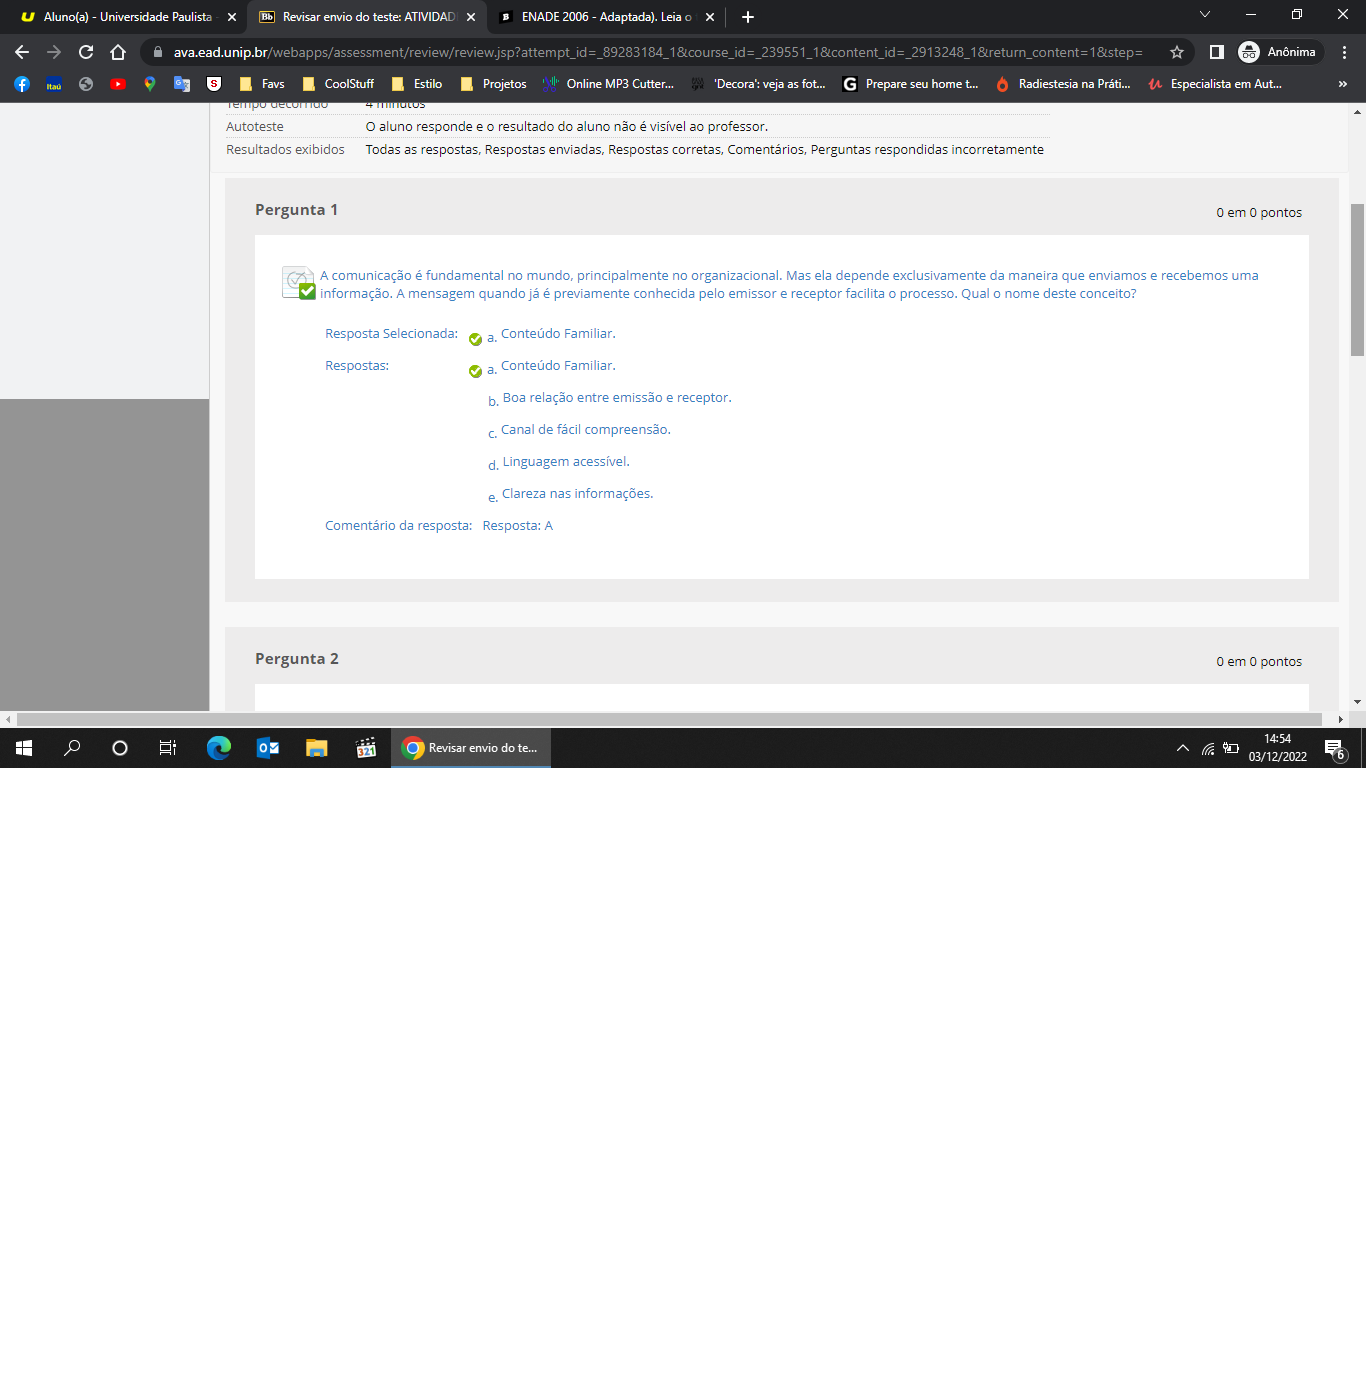Image resolution: width=1366 pixels, height=1373 pixels.
Task: Click the YouTube bookmark icon
Action: click(x=118, y=84)
